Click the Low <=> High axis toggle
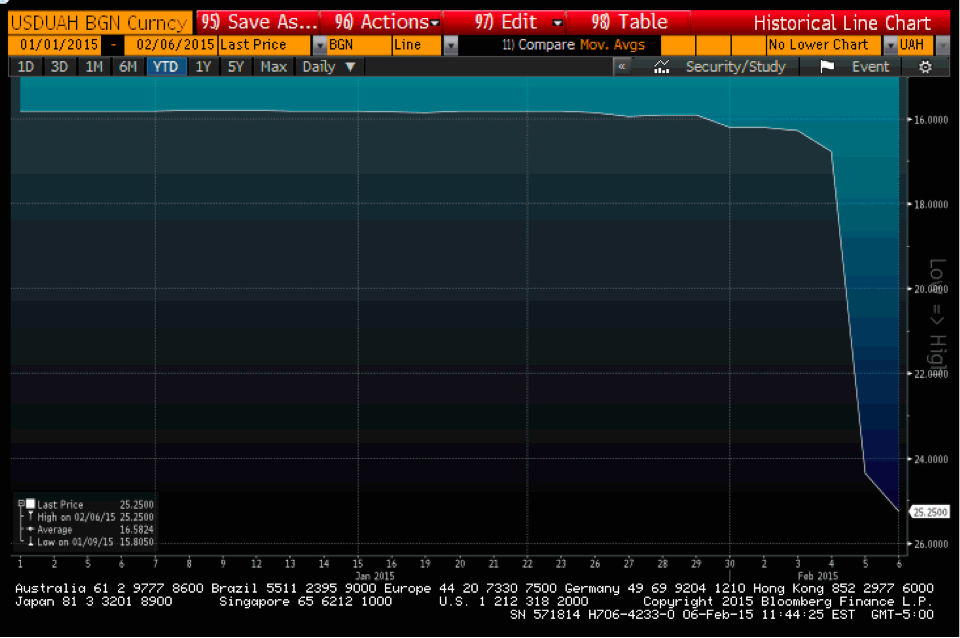The height and width of the screenshot is (638, 960). [937, 313]
